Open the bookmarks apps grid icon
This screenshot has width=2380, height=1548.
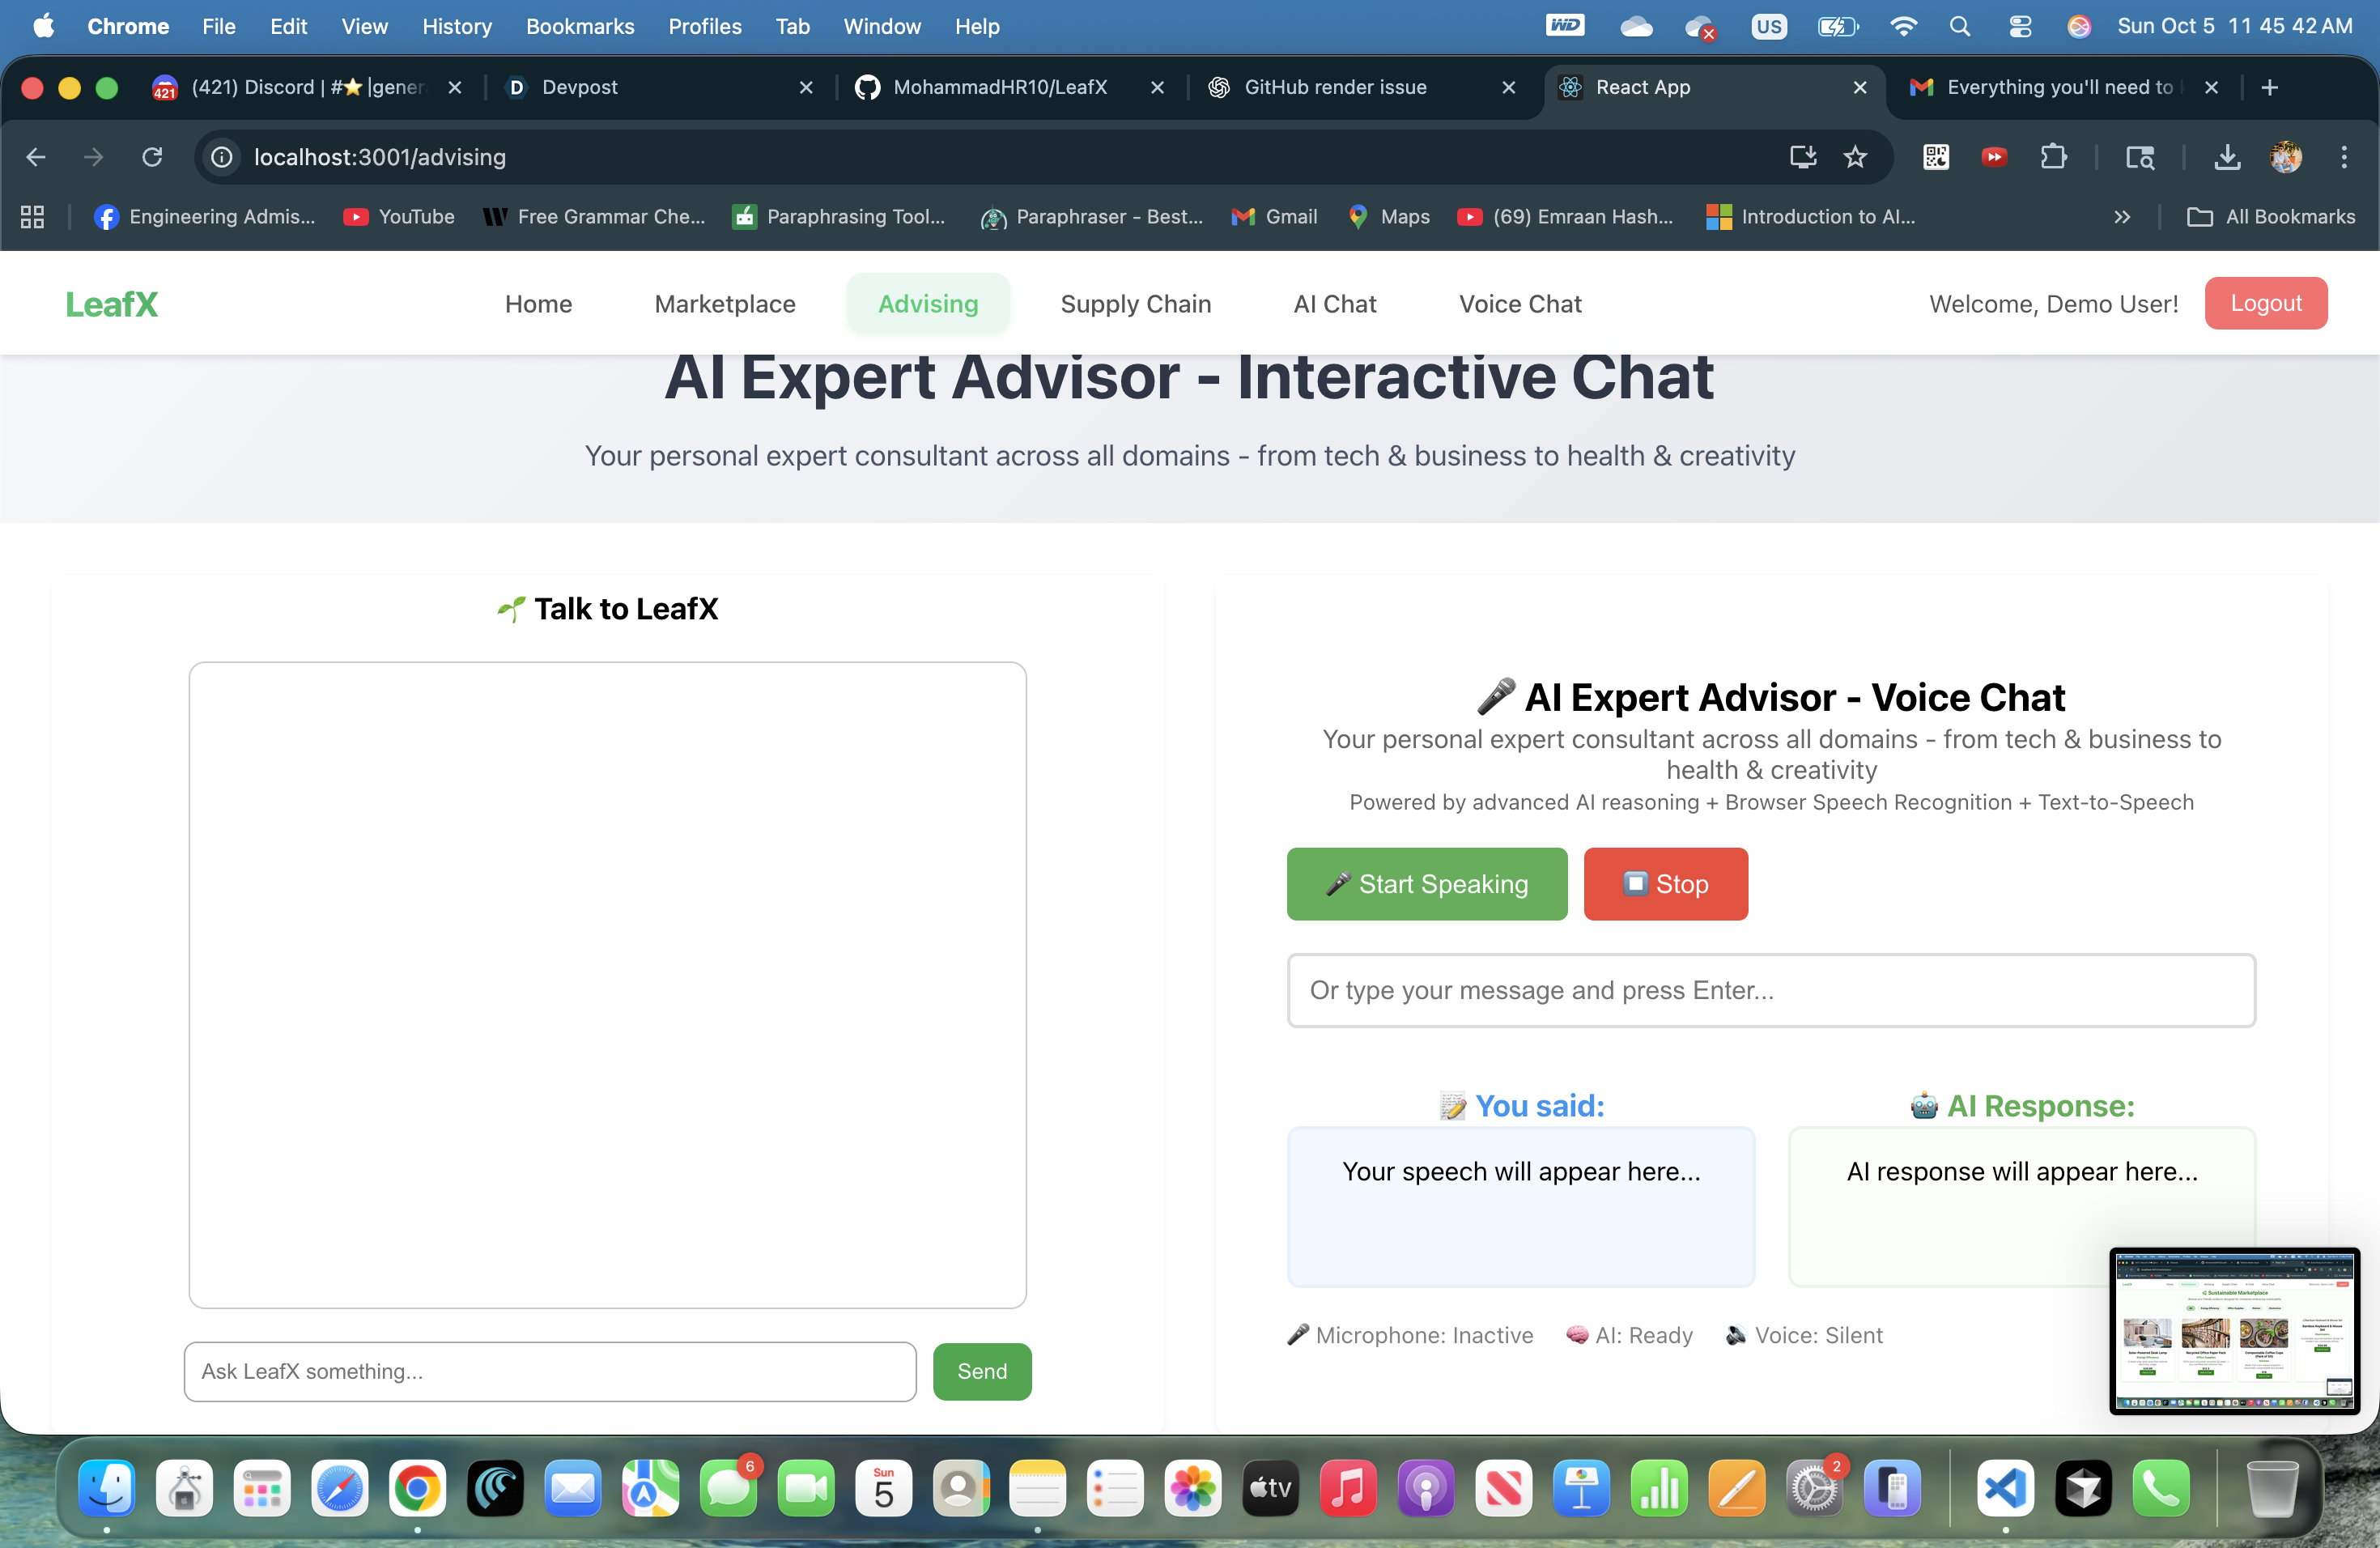(x=32, y=217)
